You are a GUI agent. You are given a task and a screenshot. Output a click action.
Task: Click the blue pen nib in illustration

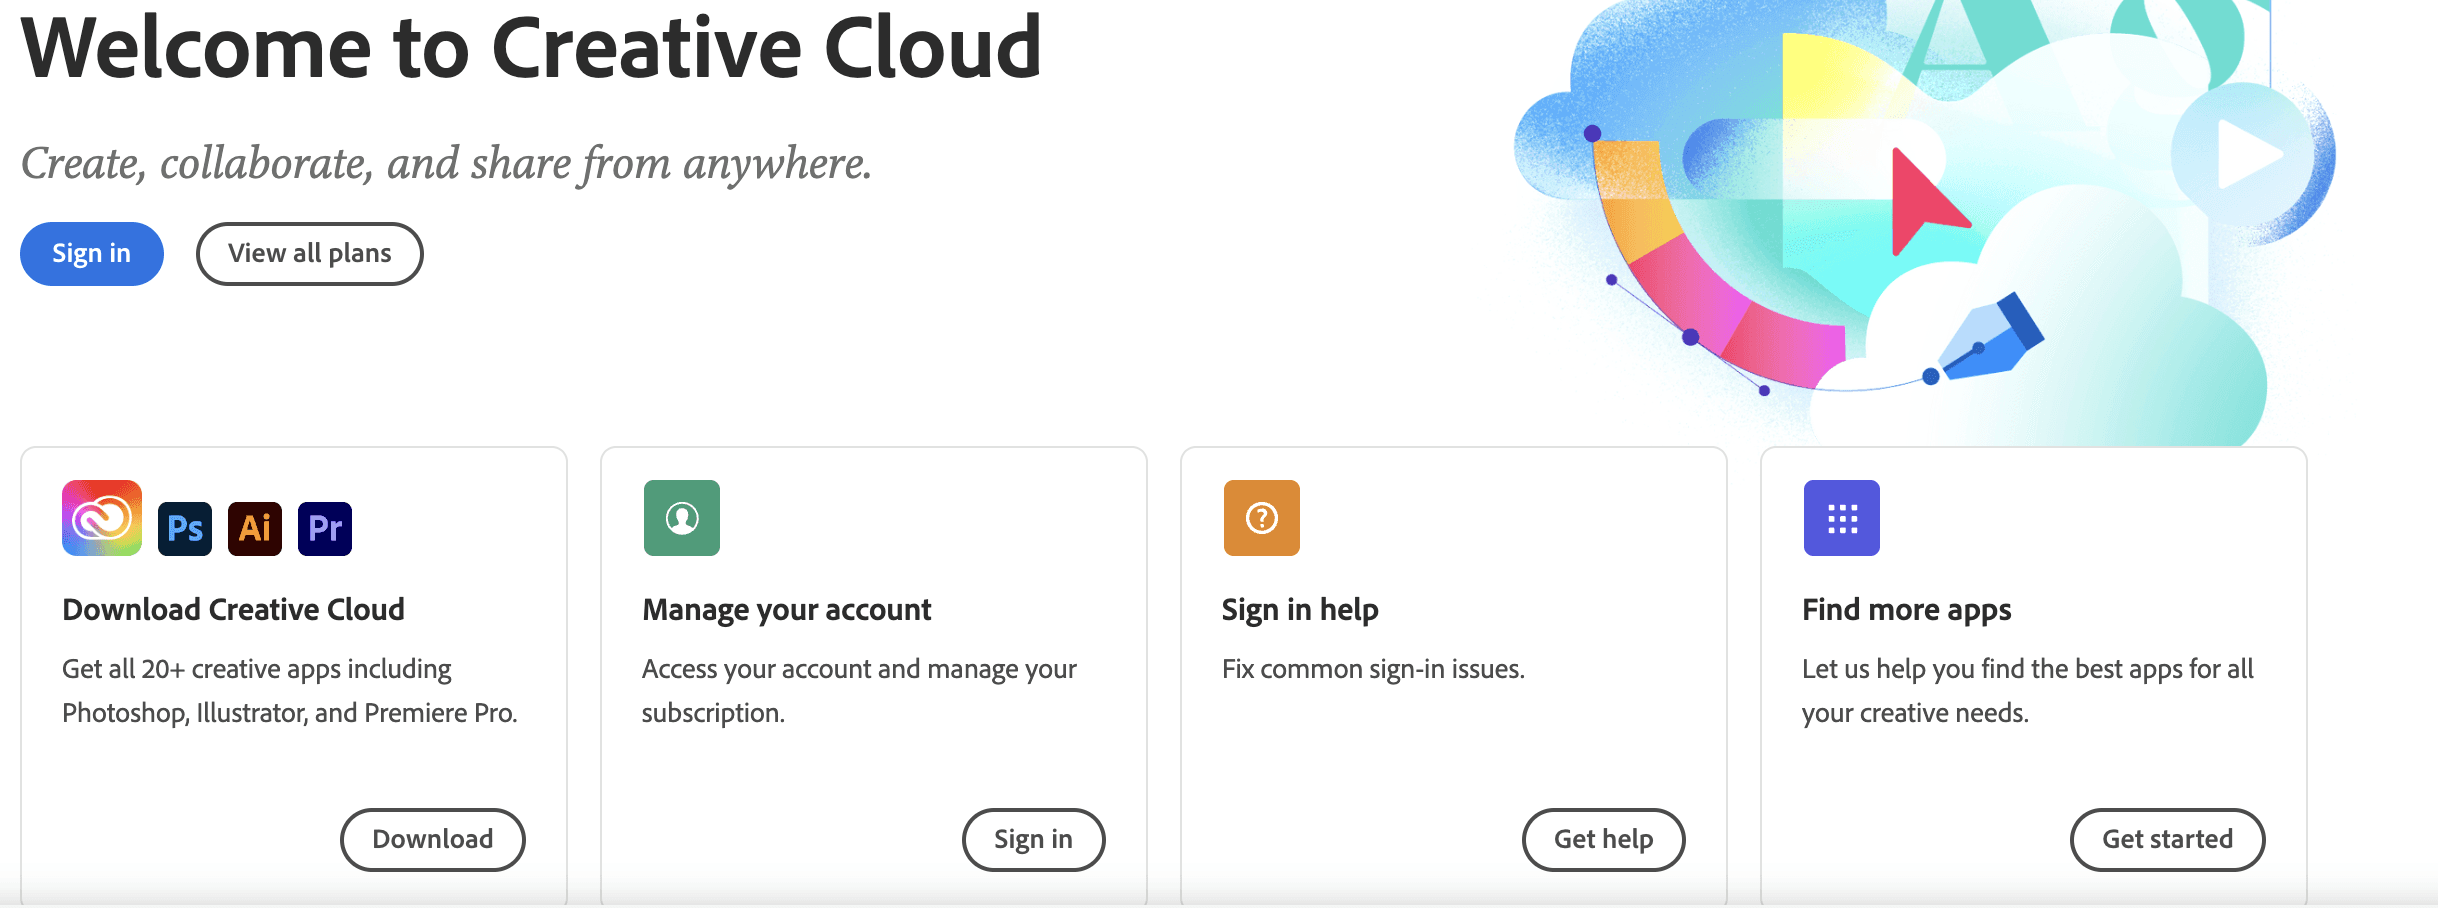[x=1990, y=340]
